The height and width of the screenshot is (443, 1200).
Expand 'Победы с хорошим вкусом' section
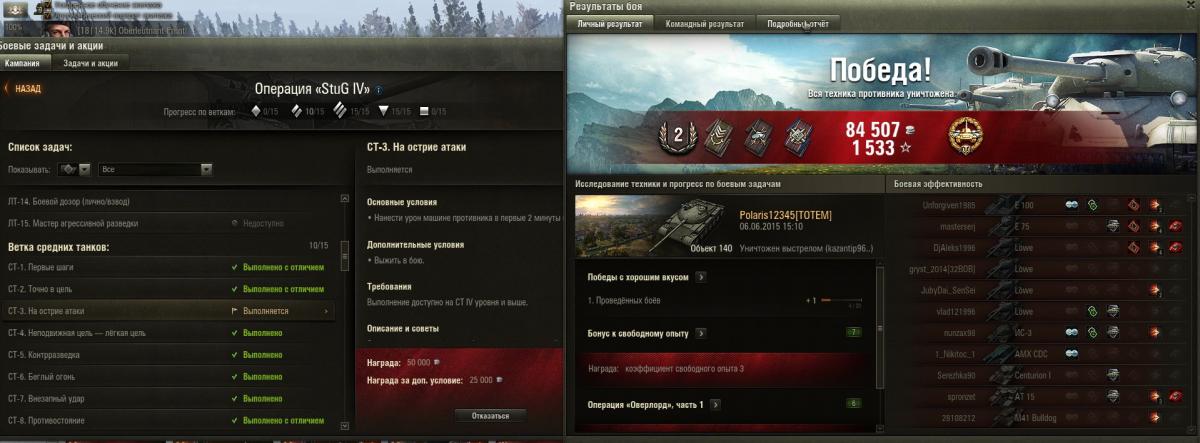coord(701,277)
